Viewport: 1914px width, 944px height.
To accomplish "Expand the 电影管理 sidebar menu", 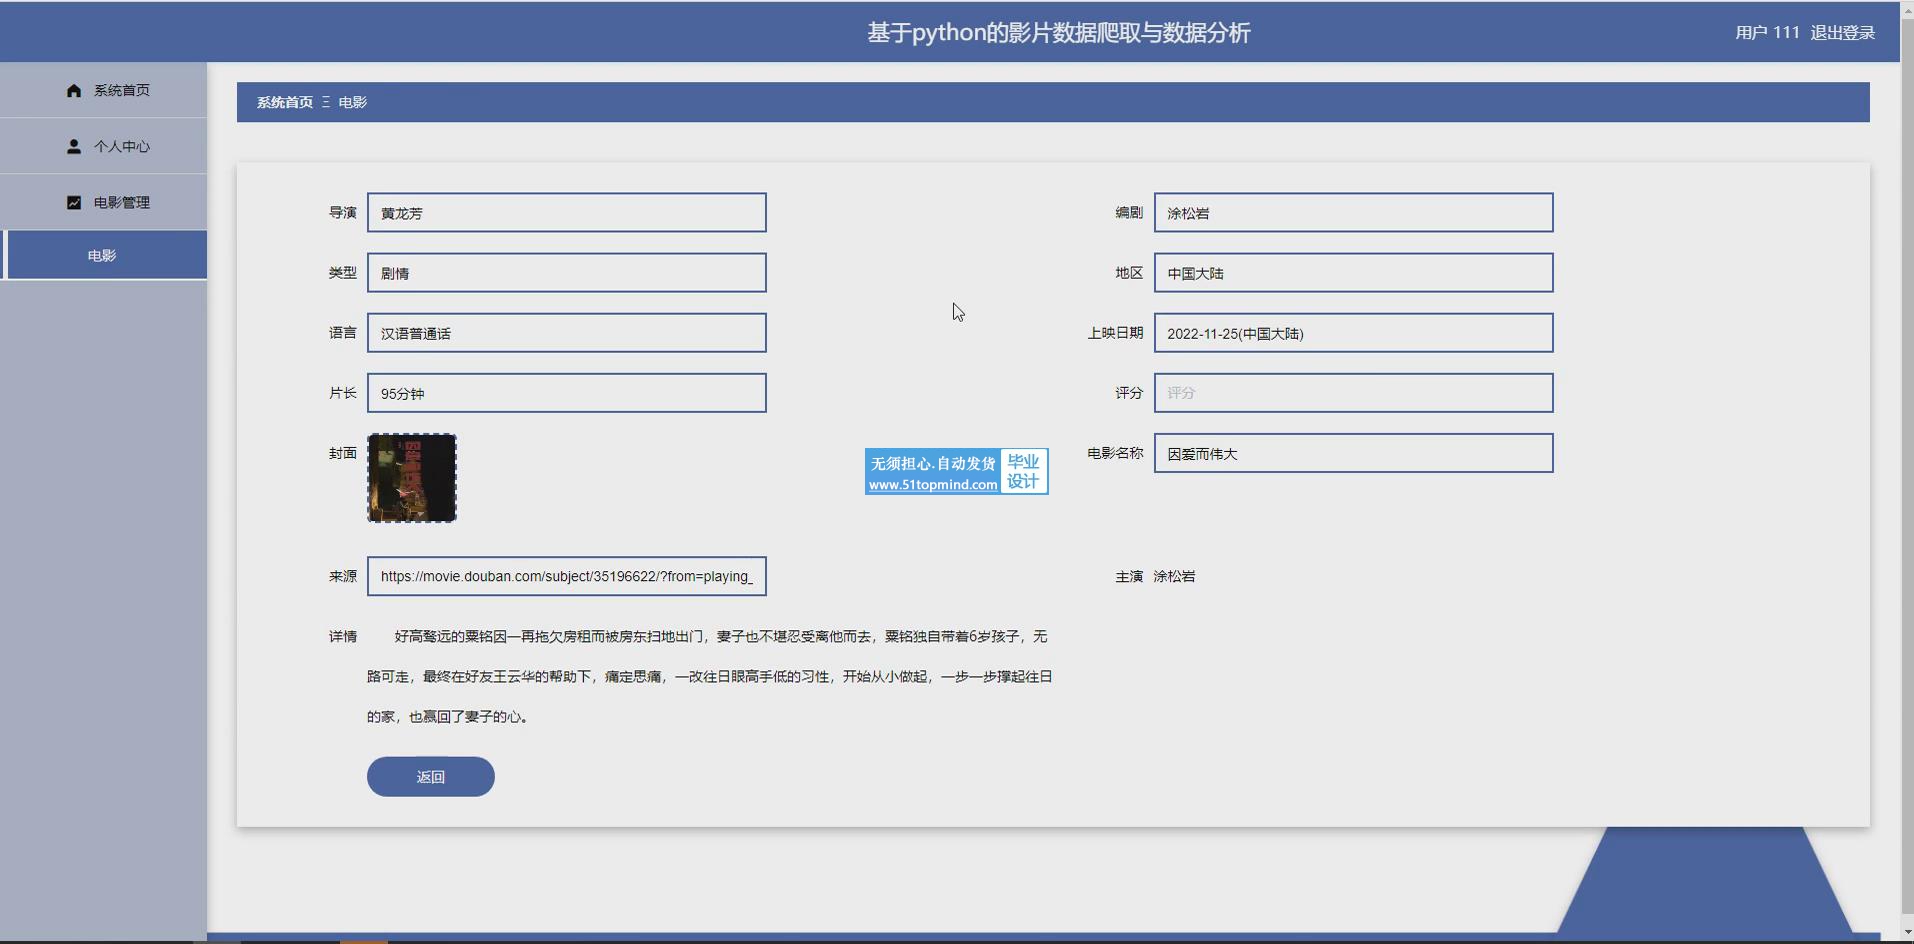I will coord(103,202).
